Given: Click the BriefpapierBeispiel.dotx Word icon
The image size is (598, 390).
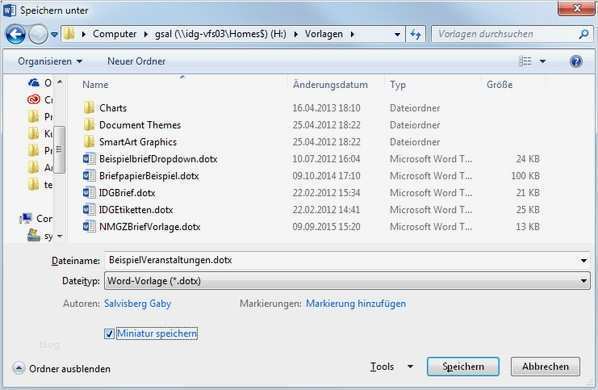Looking at the screenshot, I should [89, 176].
